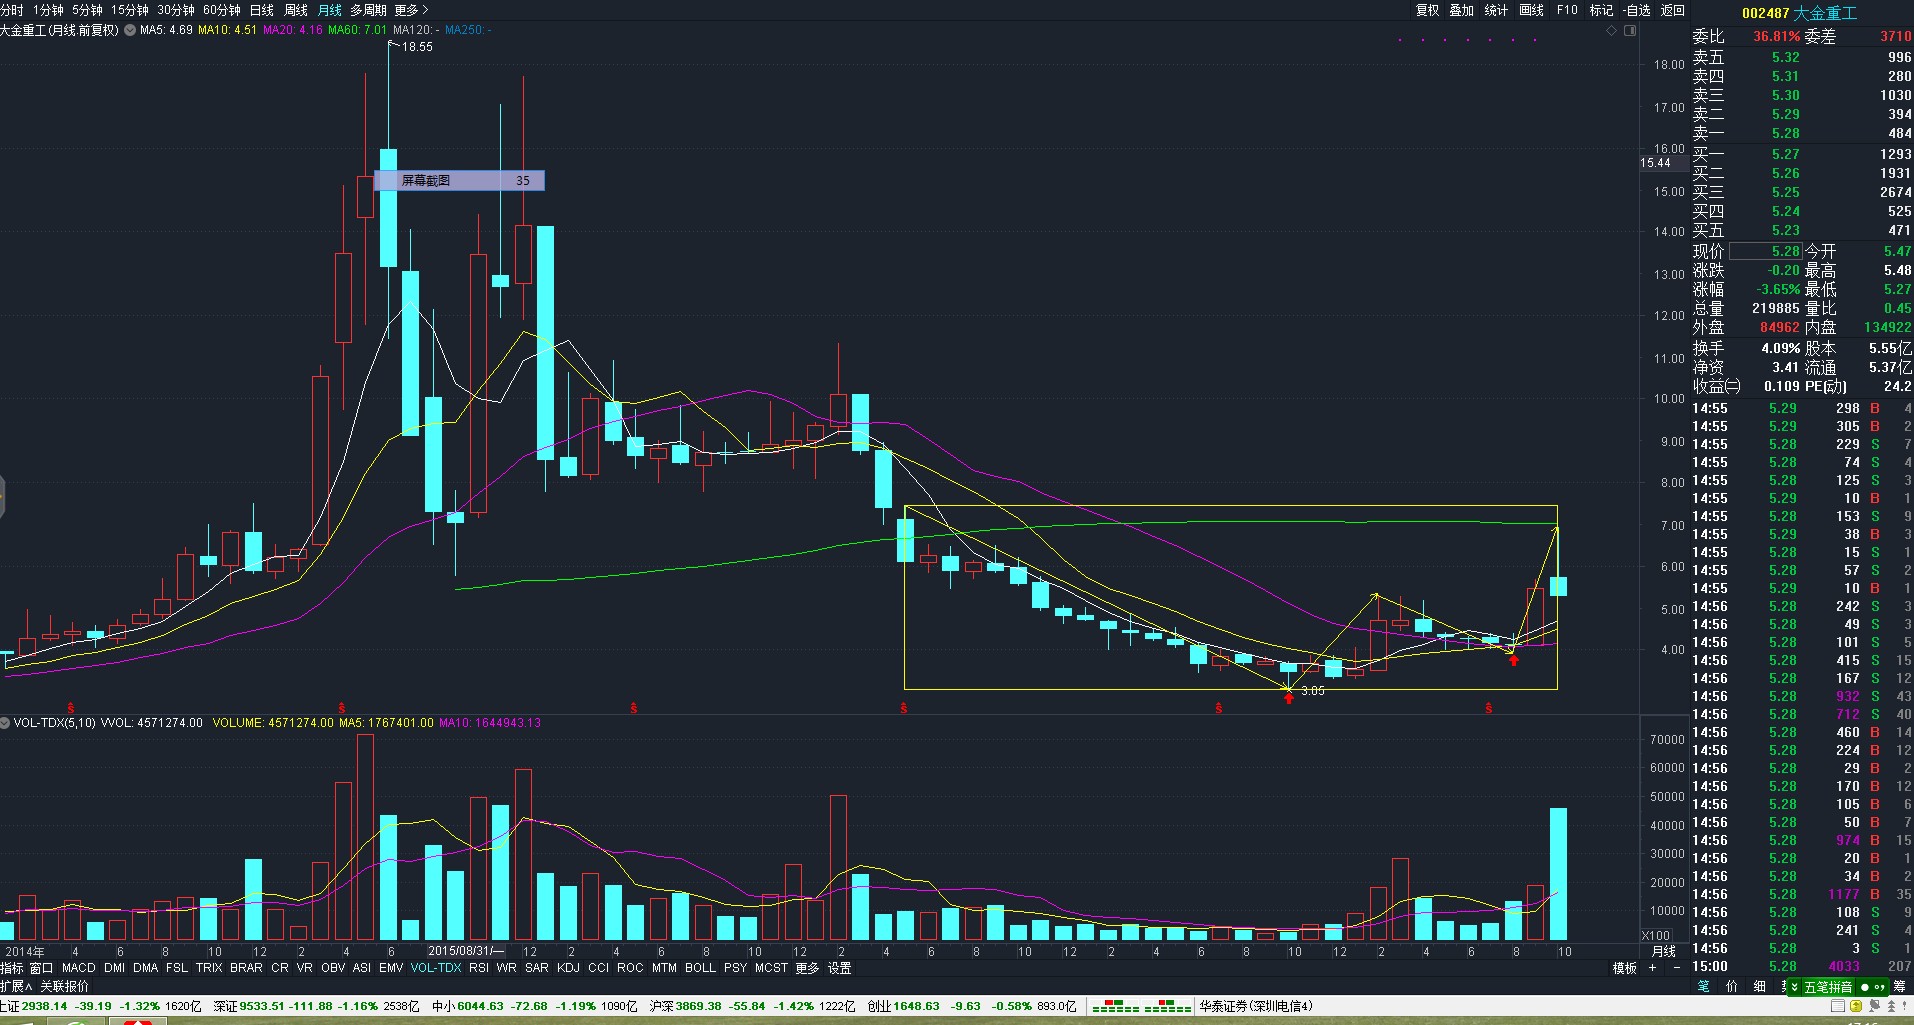The height and width of the screenshot is (1025, 1914).
Task: Click the diamond icon above price axis
Action: [x=1611, y=31]
